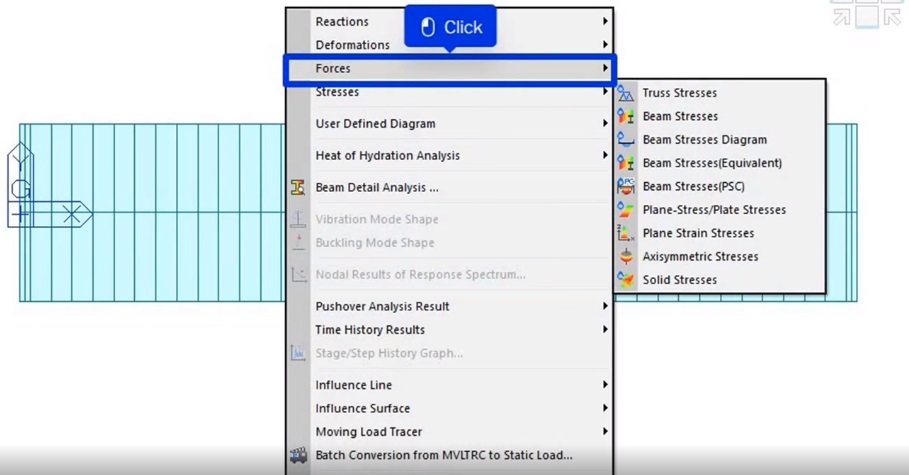Expand the Influence Line arrow

(x=605, y=385)
